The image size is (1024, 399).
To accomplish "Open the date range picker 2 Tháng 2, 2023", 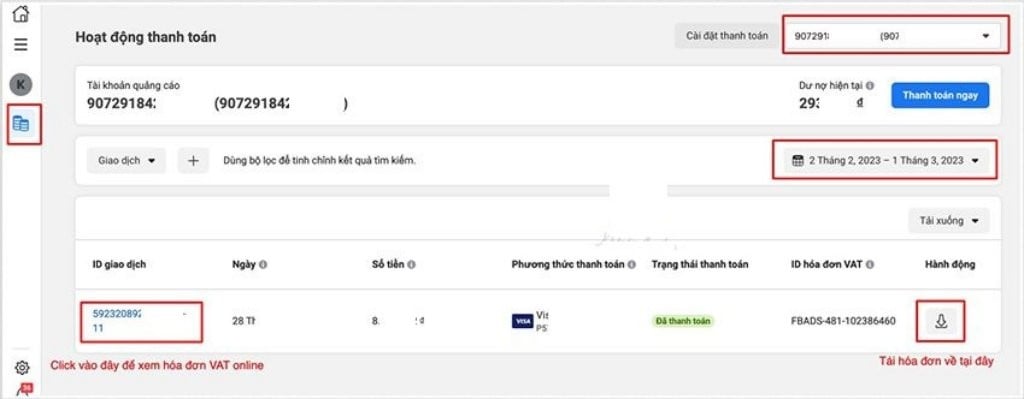I will [886, 161].
